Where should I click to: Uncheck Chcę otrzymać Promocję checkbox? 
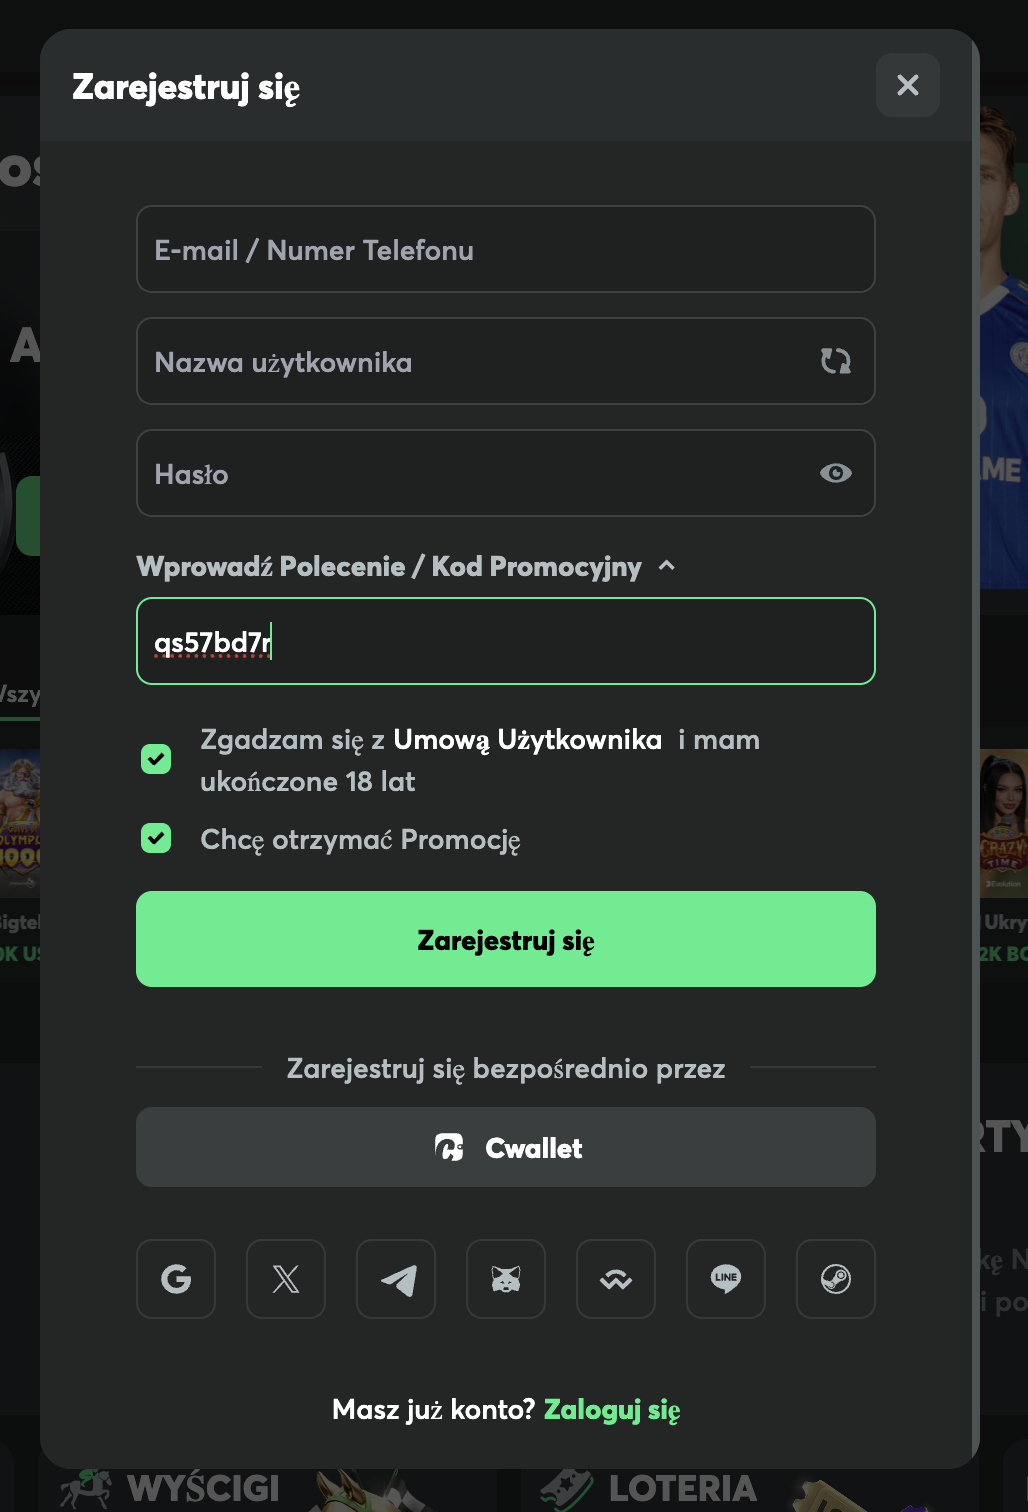(156, 838)
